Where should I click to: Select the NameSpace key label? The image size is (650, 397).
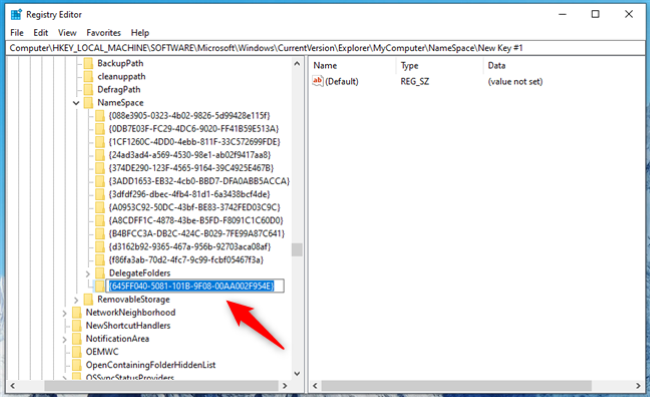(120, 103)
